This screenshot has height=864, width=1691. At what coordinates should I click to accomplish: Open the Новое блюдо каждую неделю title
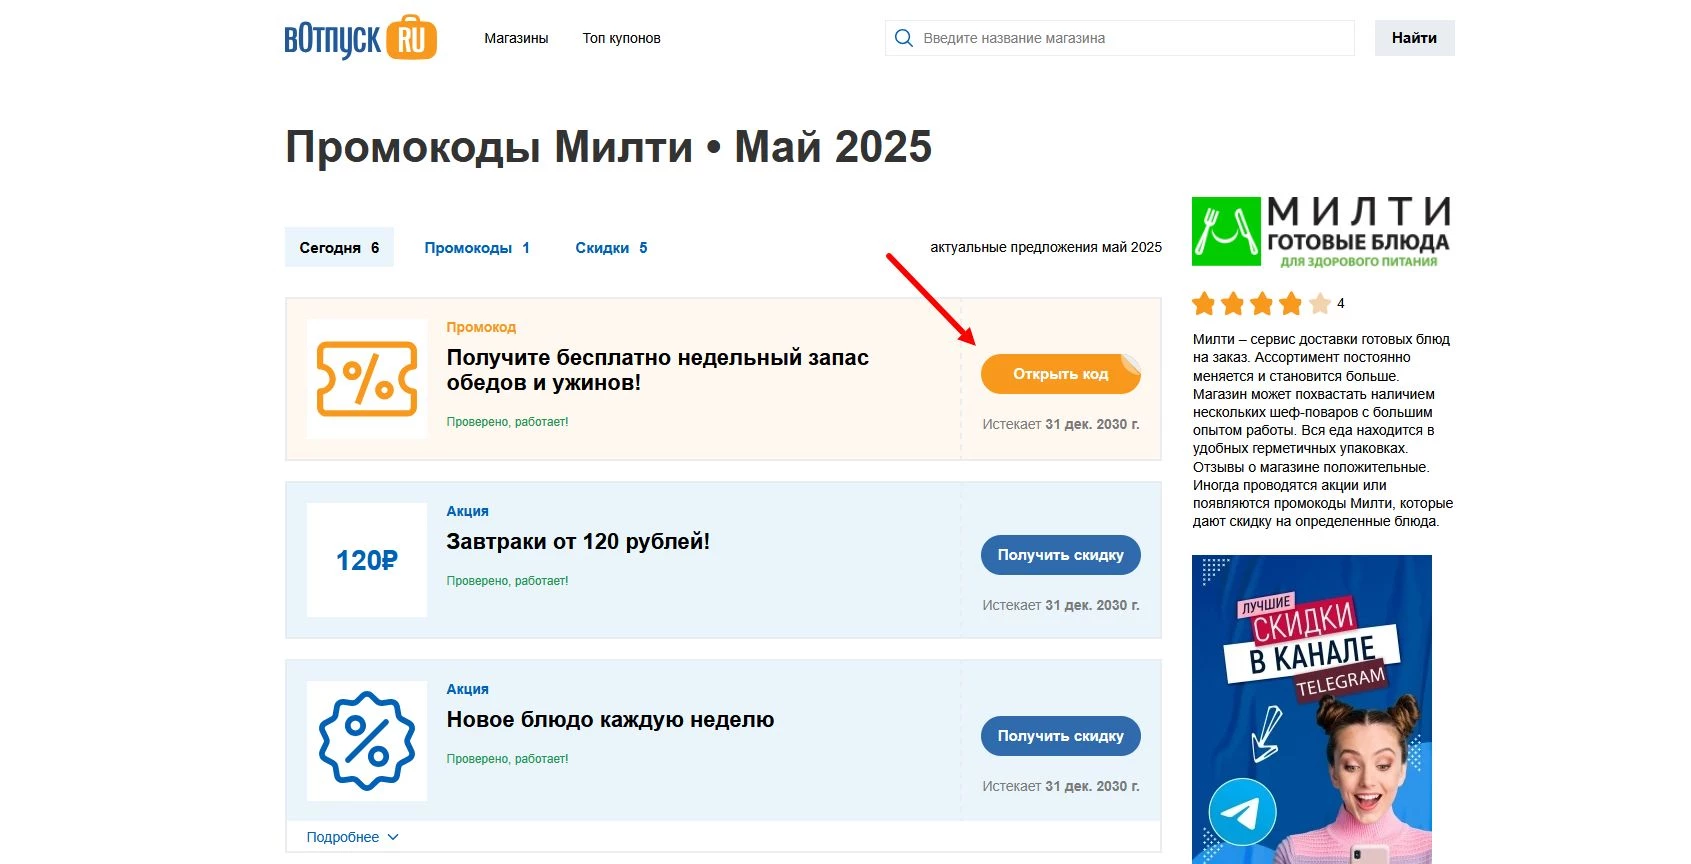[610, 719]
